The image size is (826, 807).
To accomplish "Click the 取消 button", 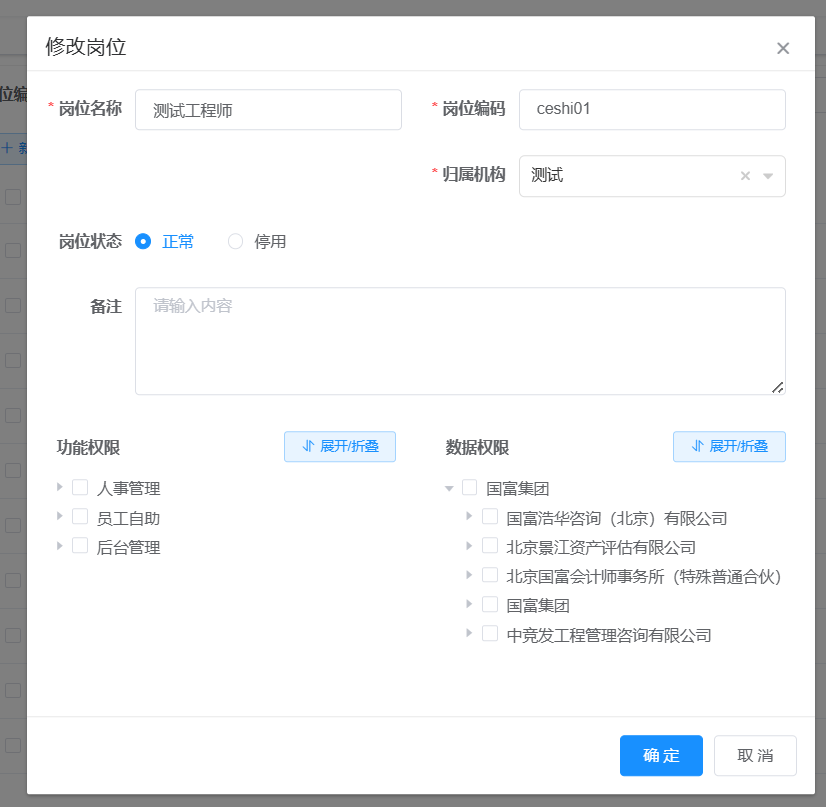I will (755, 755).
